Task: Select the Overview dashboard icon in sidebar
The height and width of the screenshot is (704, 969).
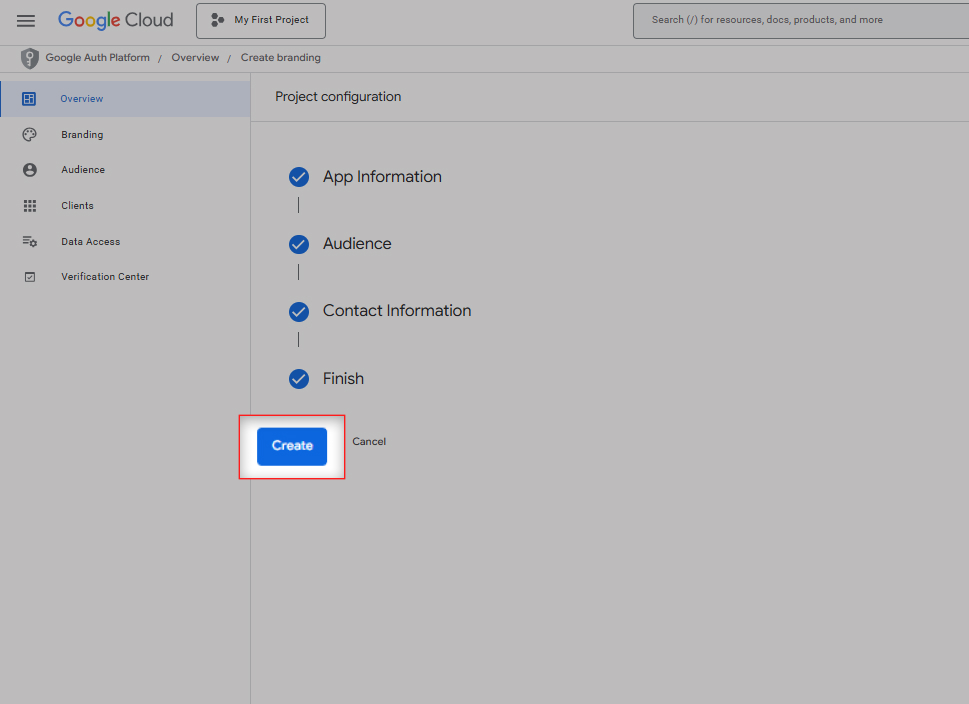Action: 29,99
